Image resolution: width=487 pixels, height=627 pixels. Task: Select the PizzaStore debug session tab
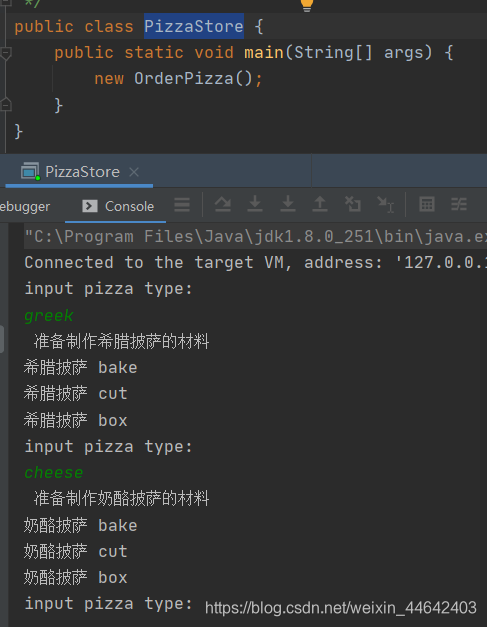click(x=79, y=172)
